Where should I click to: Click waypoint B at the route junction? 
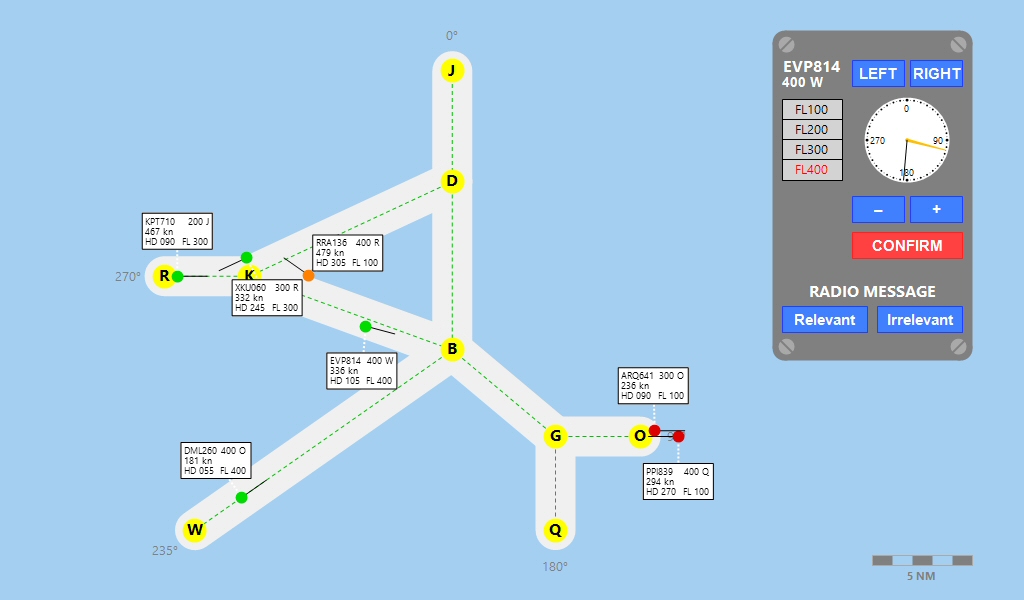pyautogui.click(x=452, y=349)
